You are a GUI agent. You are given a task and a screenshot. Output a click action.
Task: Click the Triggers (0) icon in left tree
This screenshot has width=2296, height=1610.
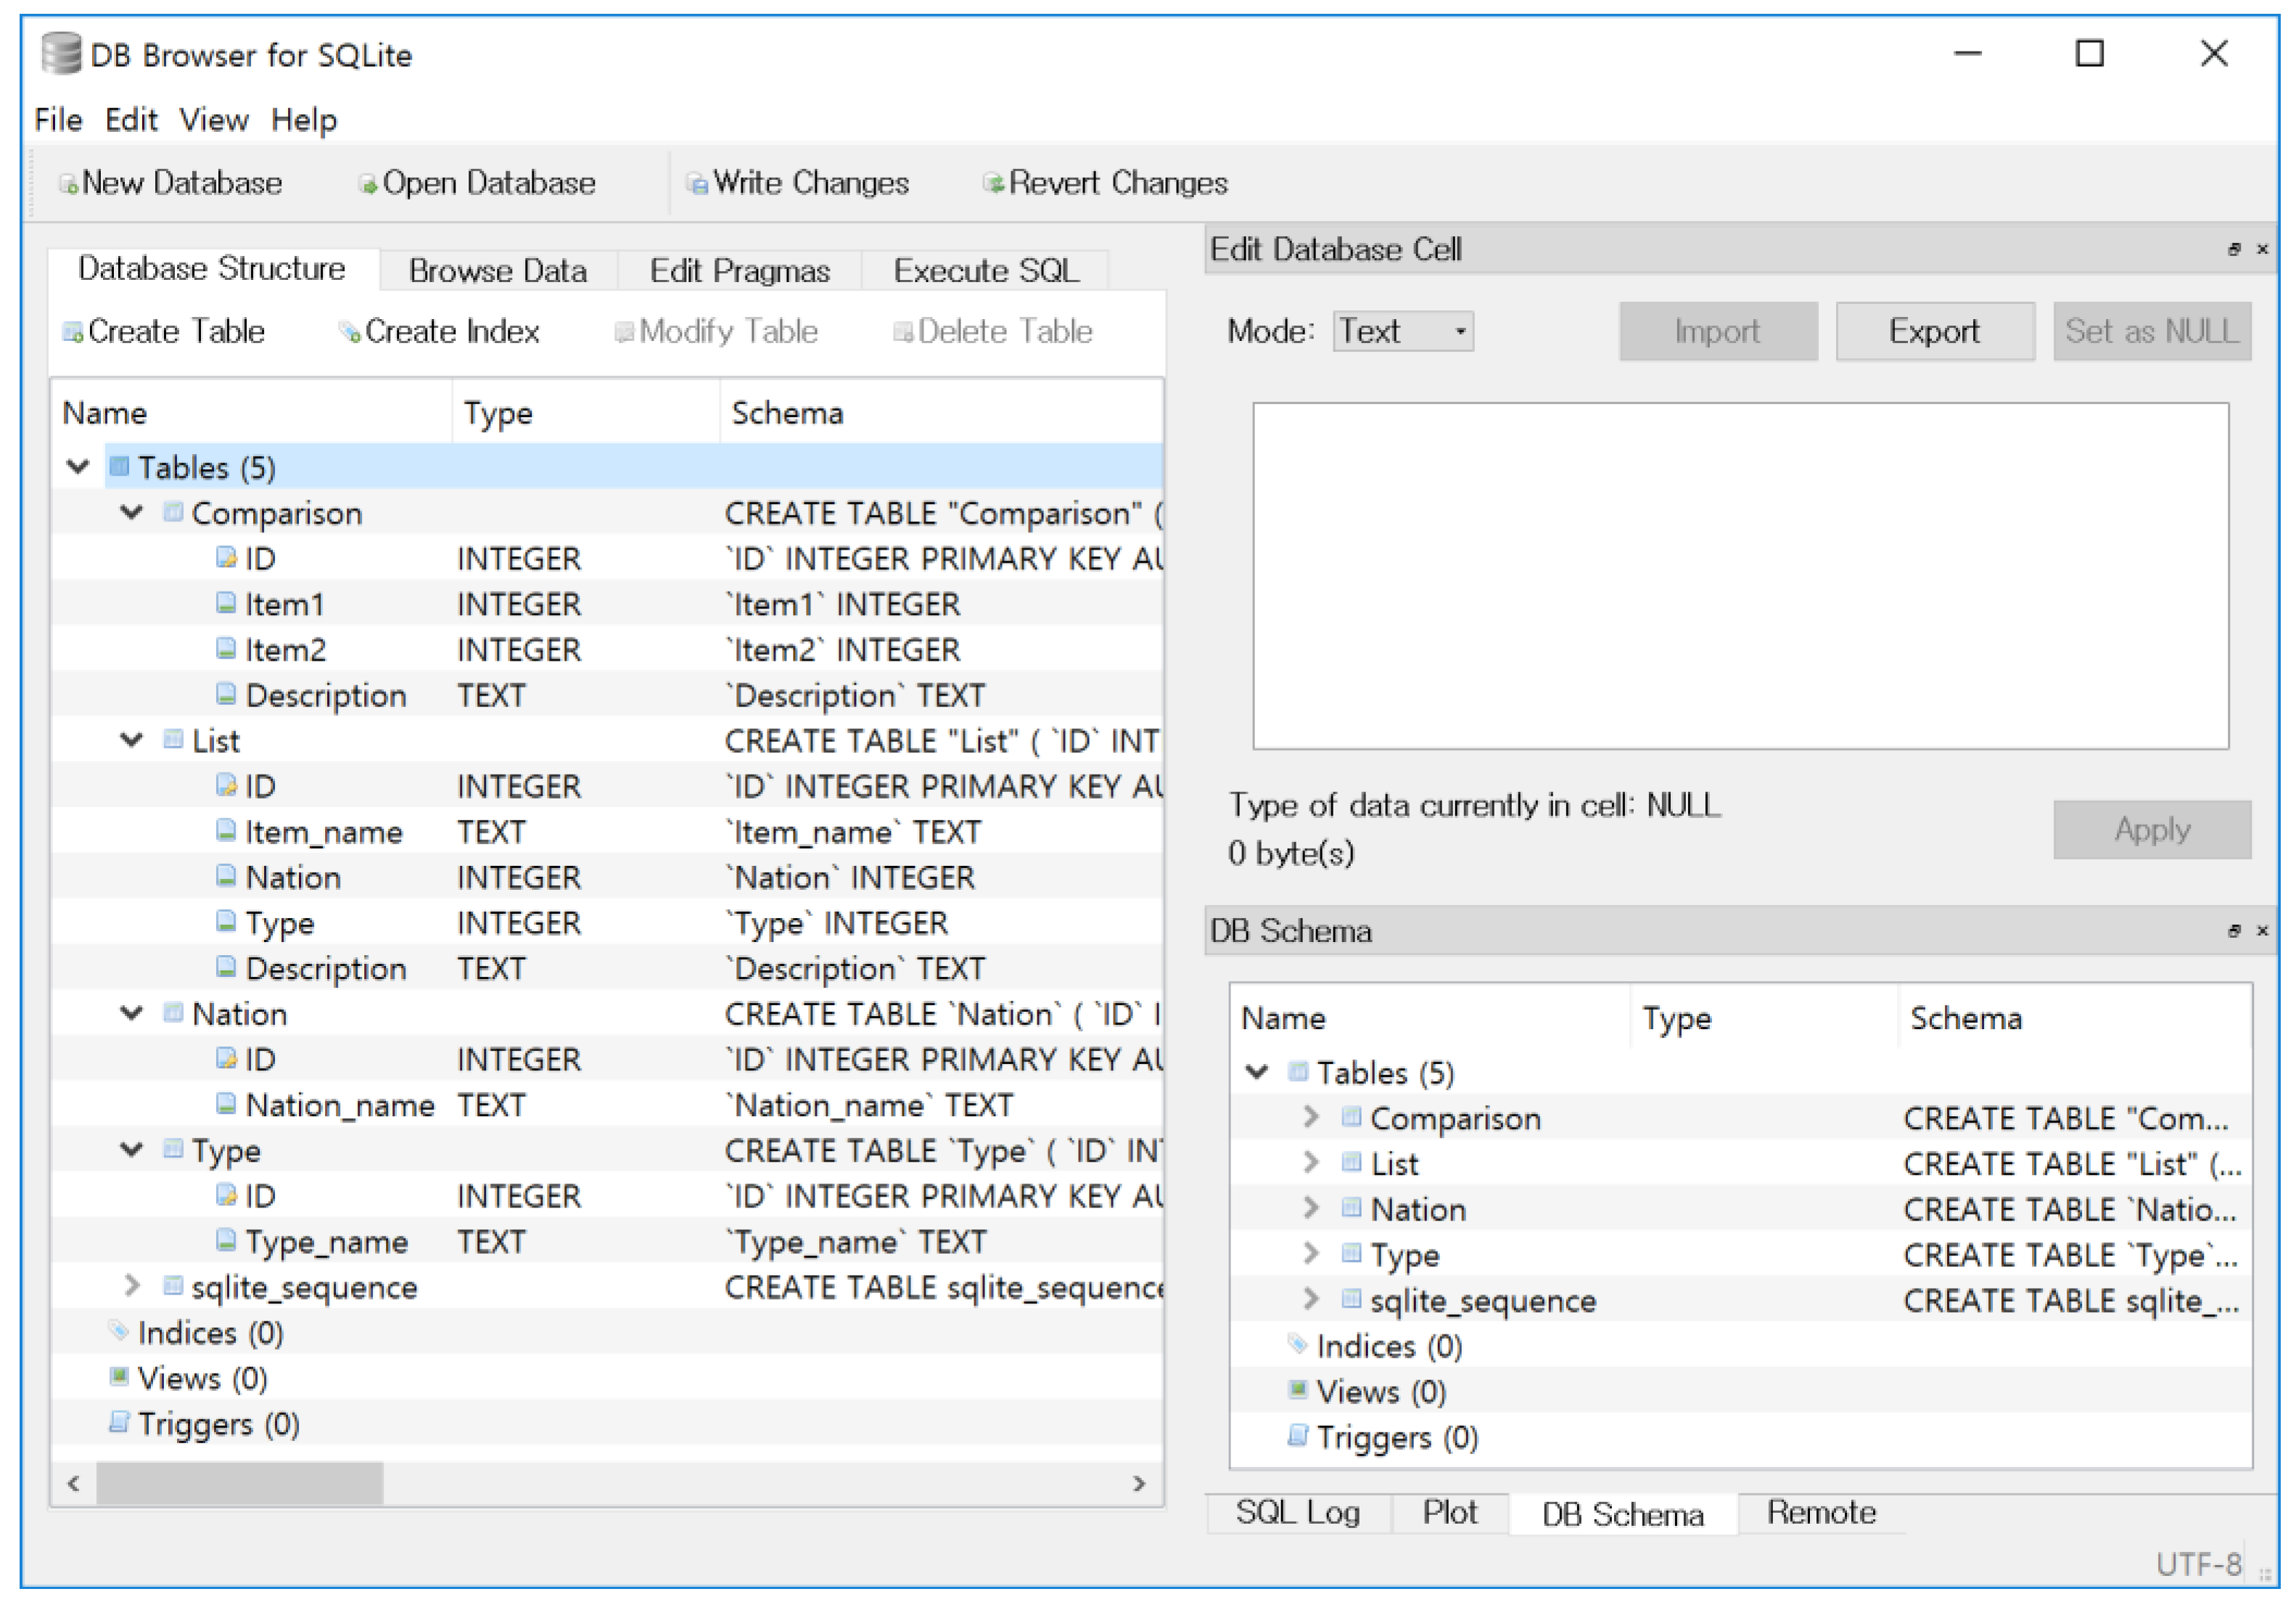[119, 1424]
